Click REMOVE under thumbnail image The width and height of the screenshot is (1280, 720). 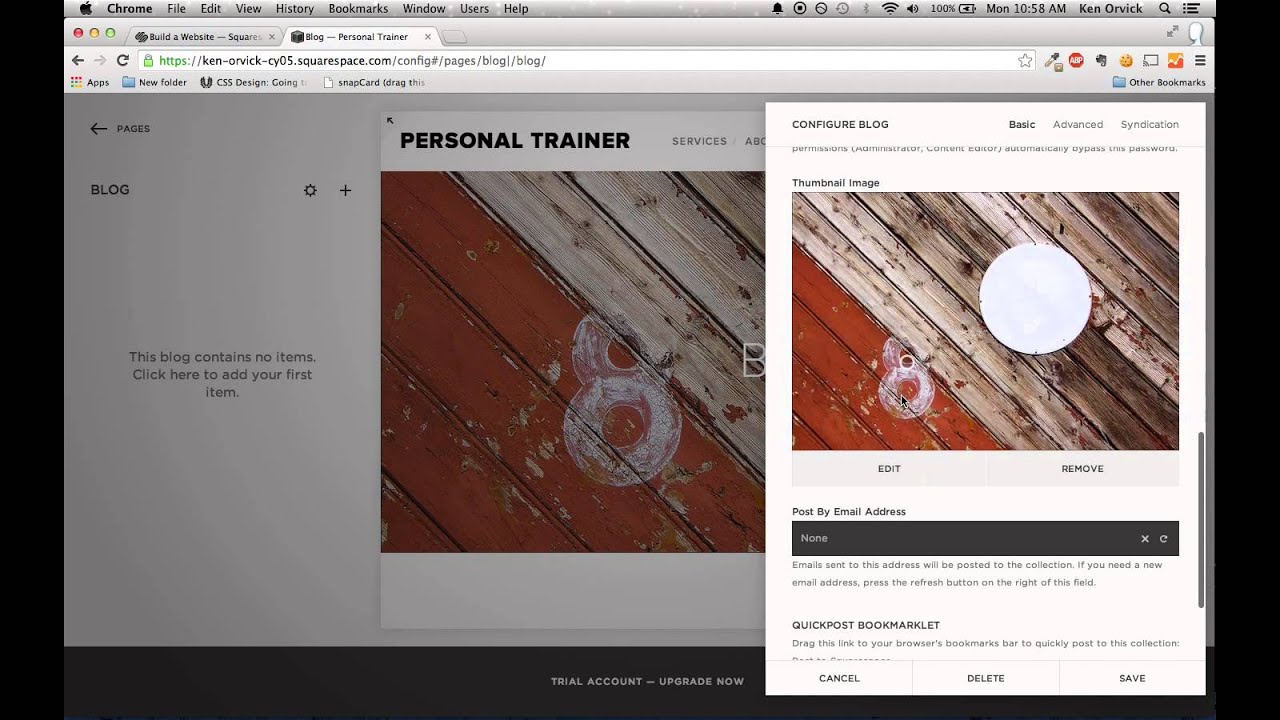1083,468
